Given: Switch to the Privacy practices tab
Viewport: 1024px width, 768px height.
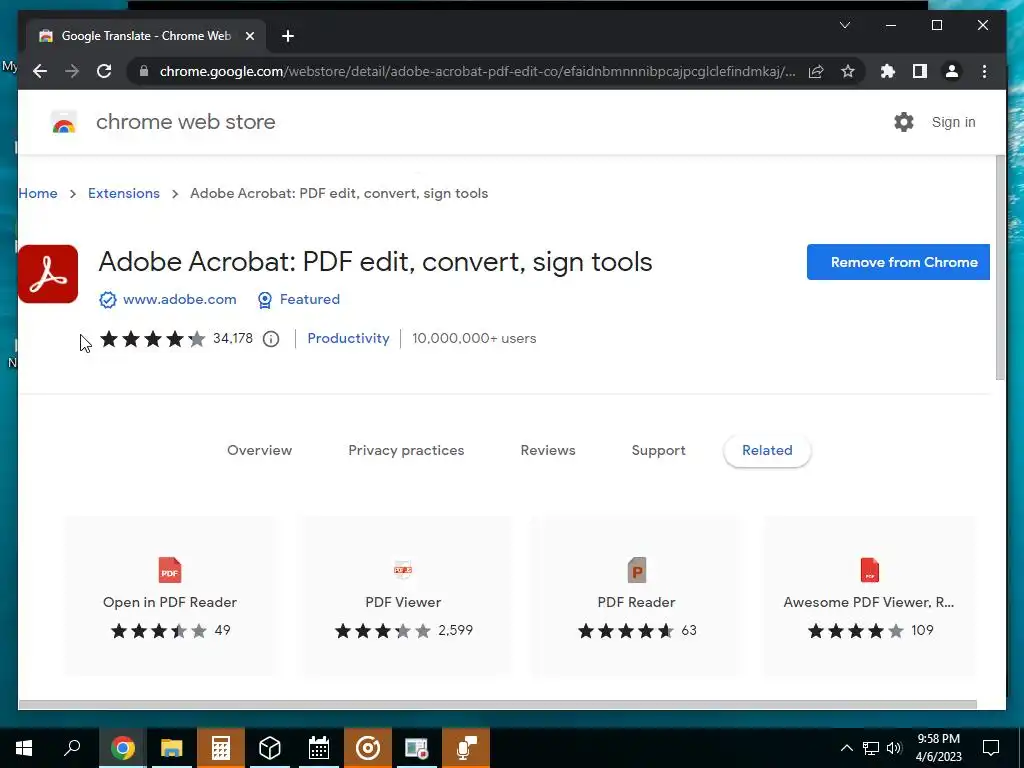Looking at the screenshot, I should (x=406, y=450).
